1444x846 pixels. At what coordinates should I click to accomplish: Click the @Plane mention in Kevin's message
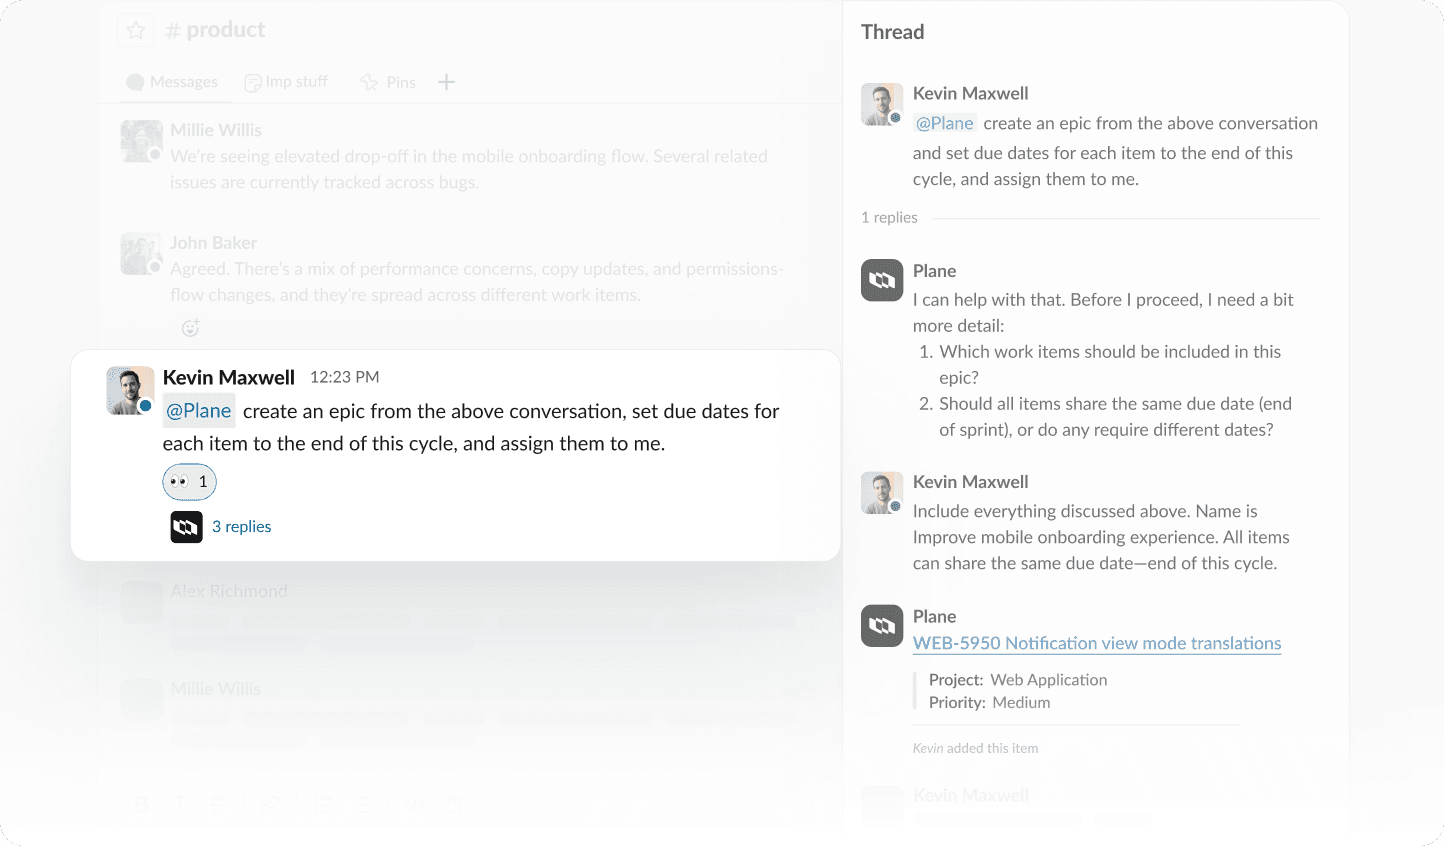coord(198,410)
